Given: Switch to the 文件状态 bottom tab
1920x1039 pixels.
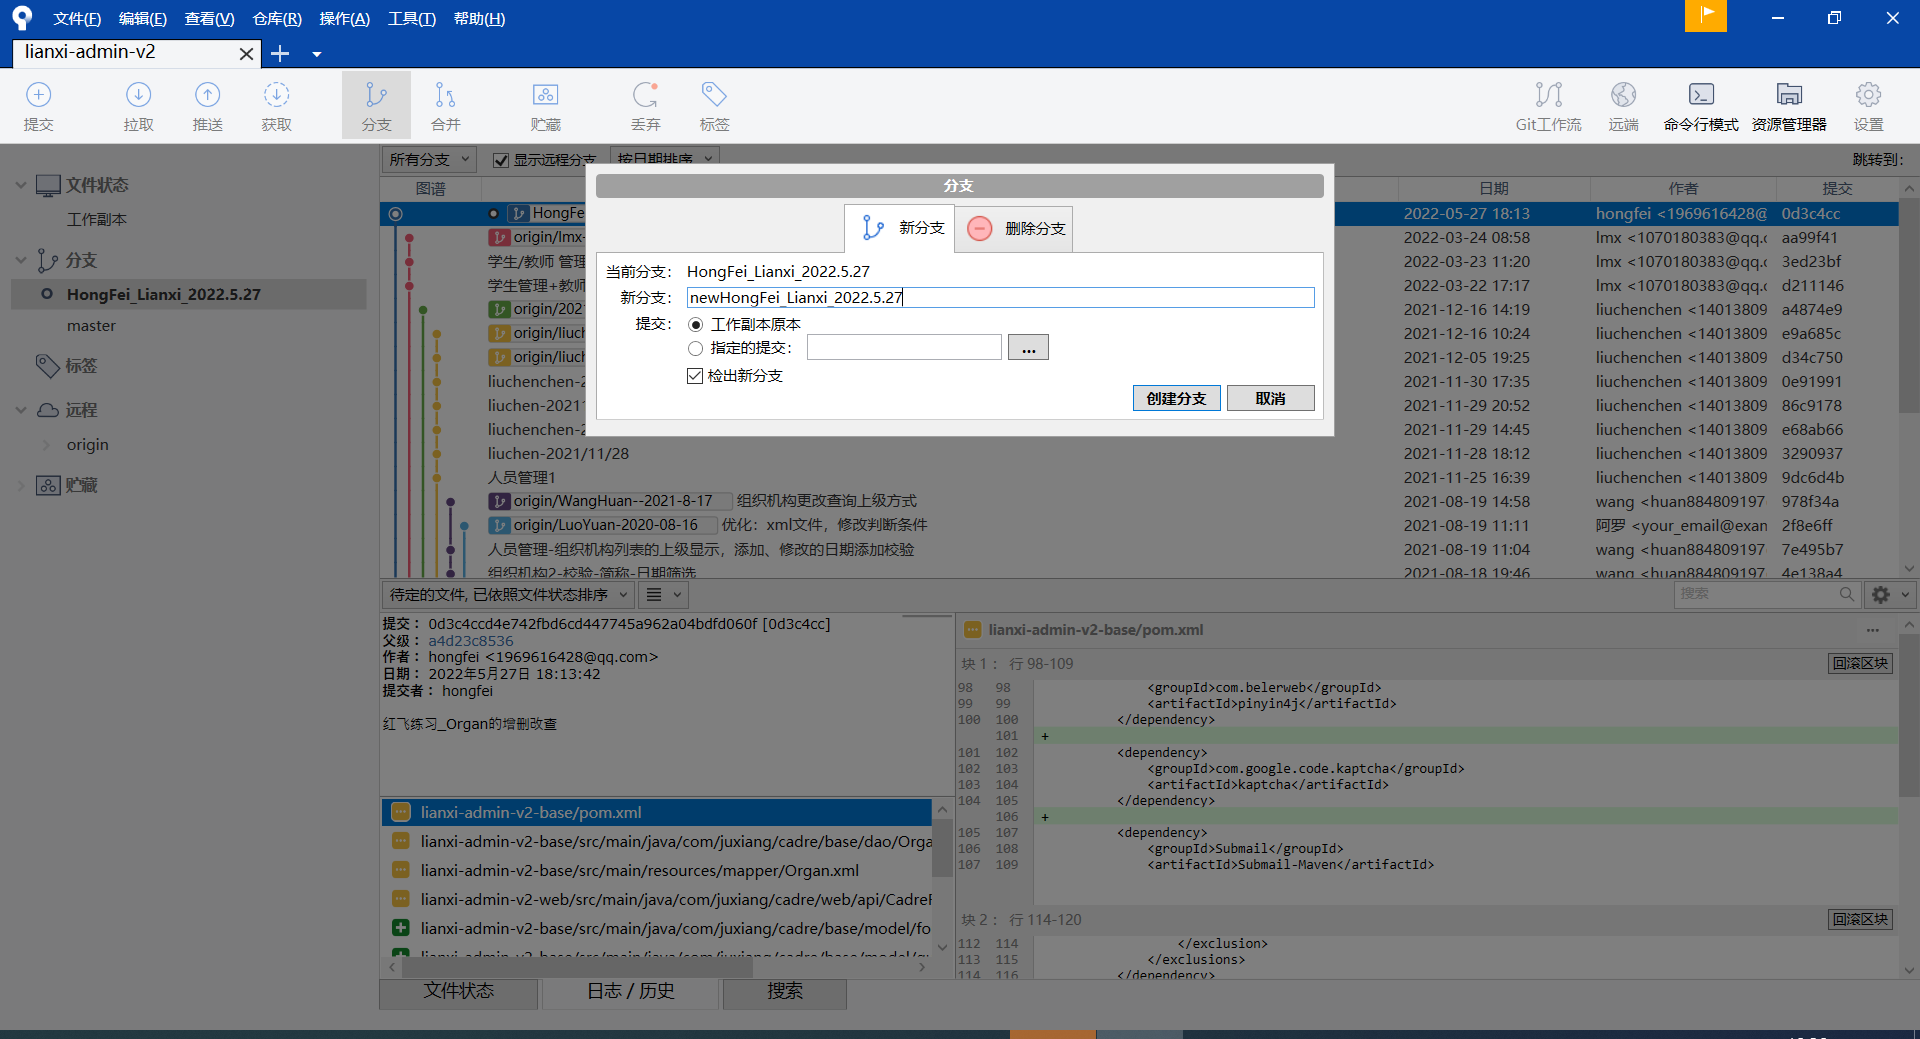Looking at the screenshot, I should click(x=459, y=991).
